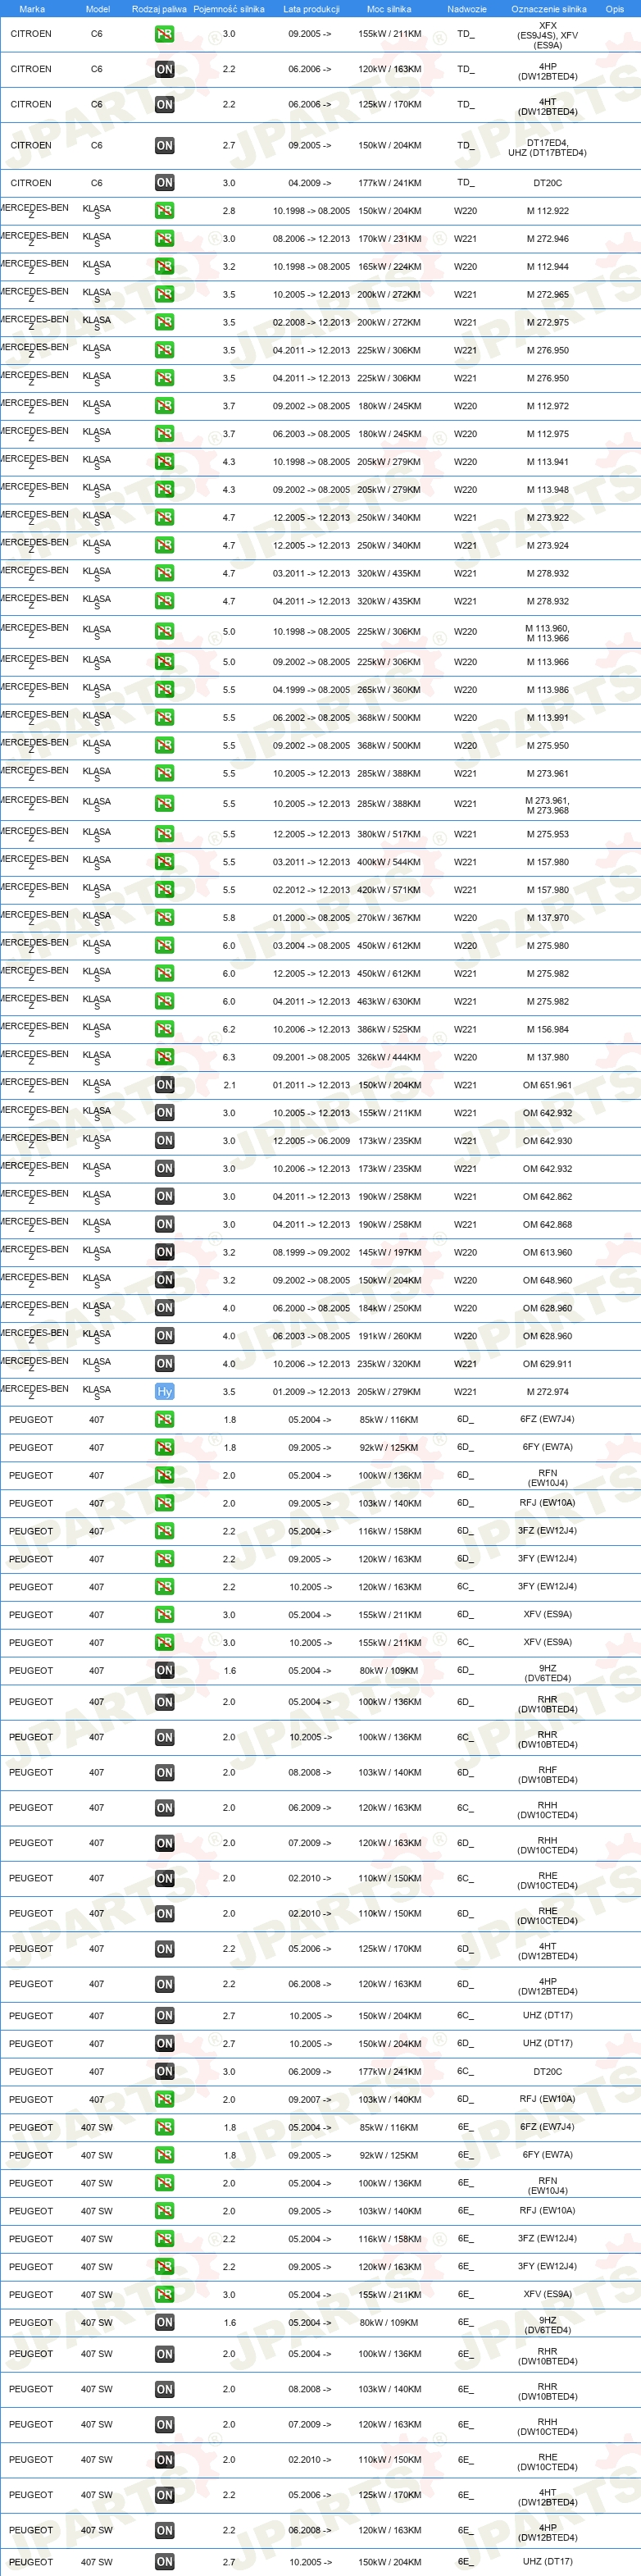The height and width of the screenshot is (2576, 641).
Task: Click the power value 145kW / 197KM
Action: [389, 1253]
